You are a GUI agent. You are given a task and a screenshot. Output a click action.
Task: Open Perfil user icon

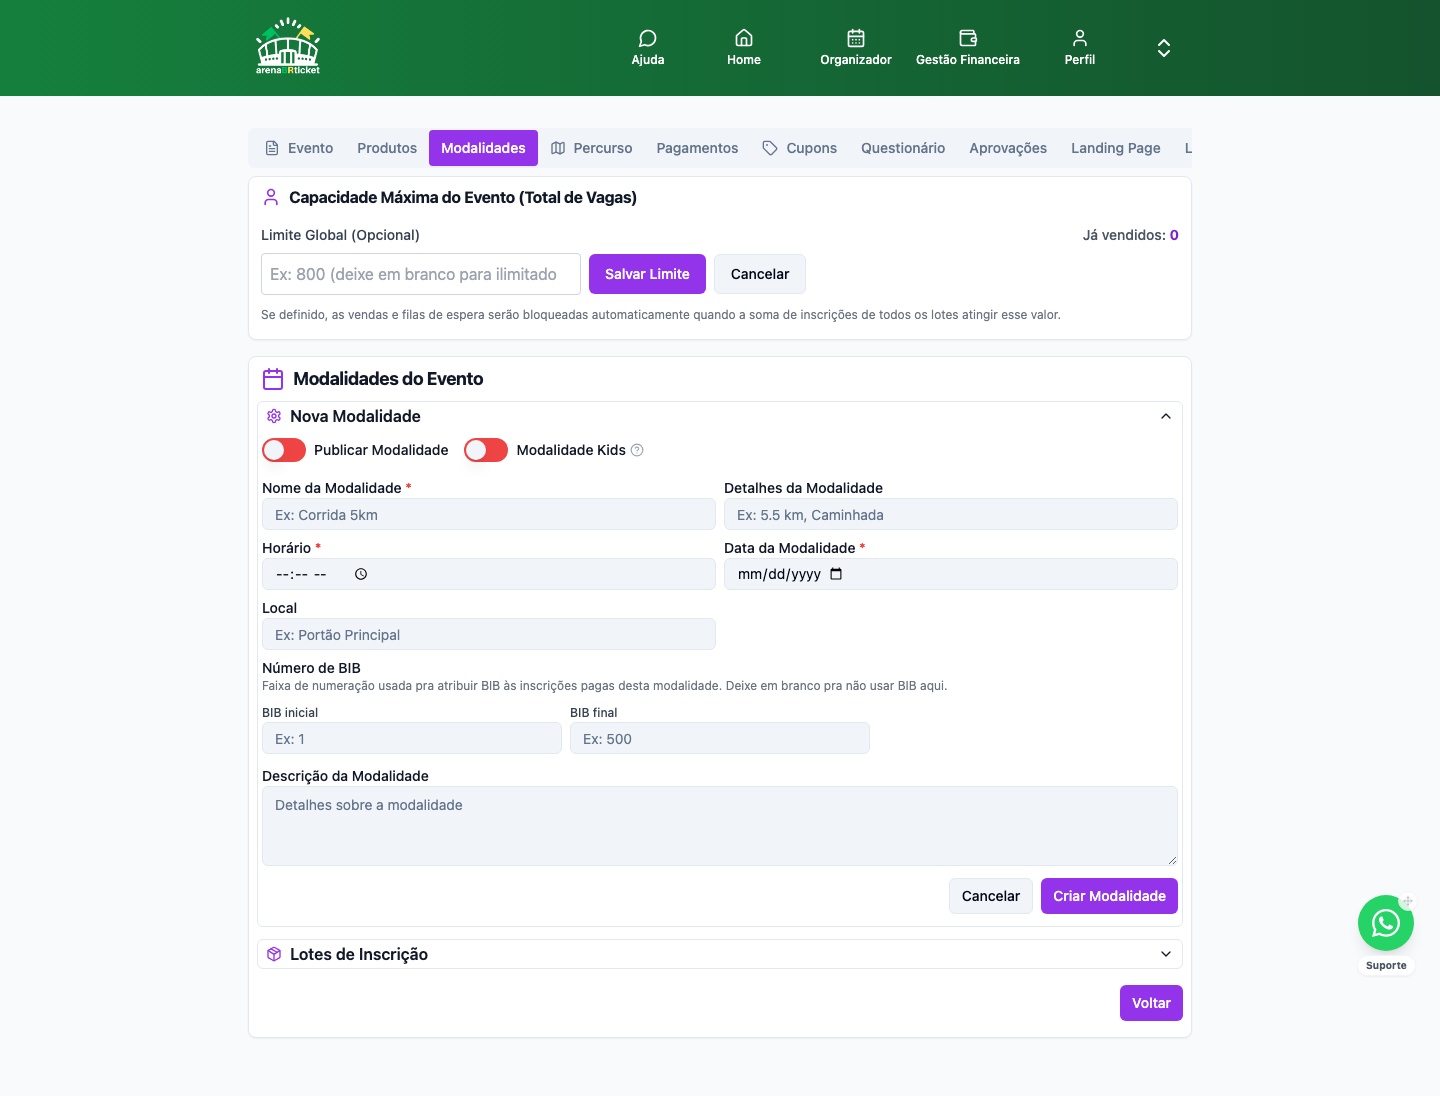coord(1080,38)
